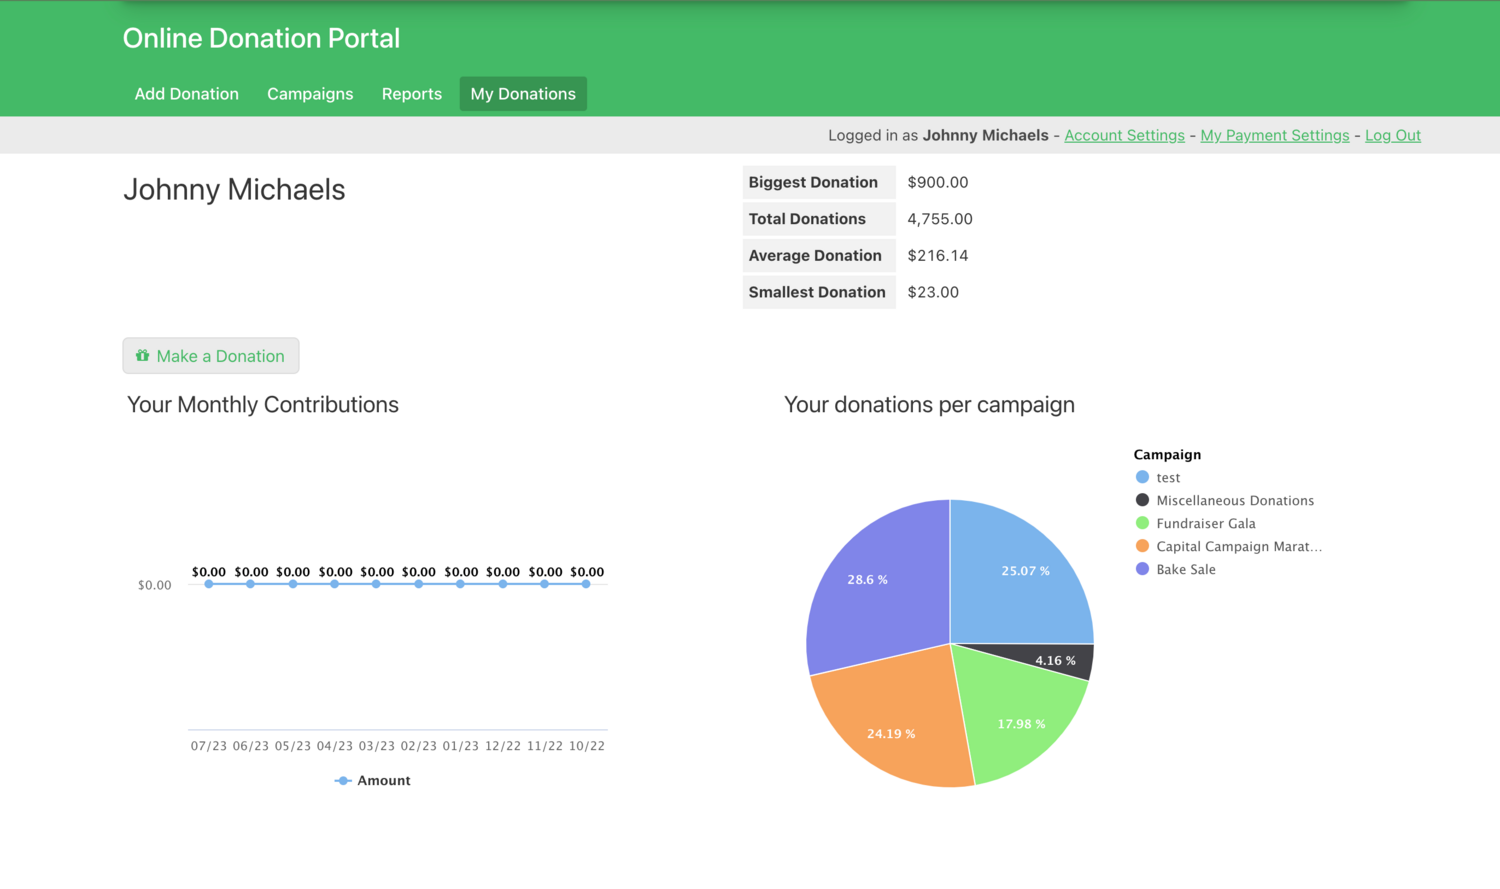Click the blue 'test' legend marker
This screenshot has width=1500, height=889.
[x=1143, y=477]
